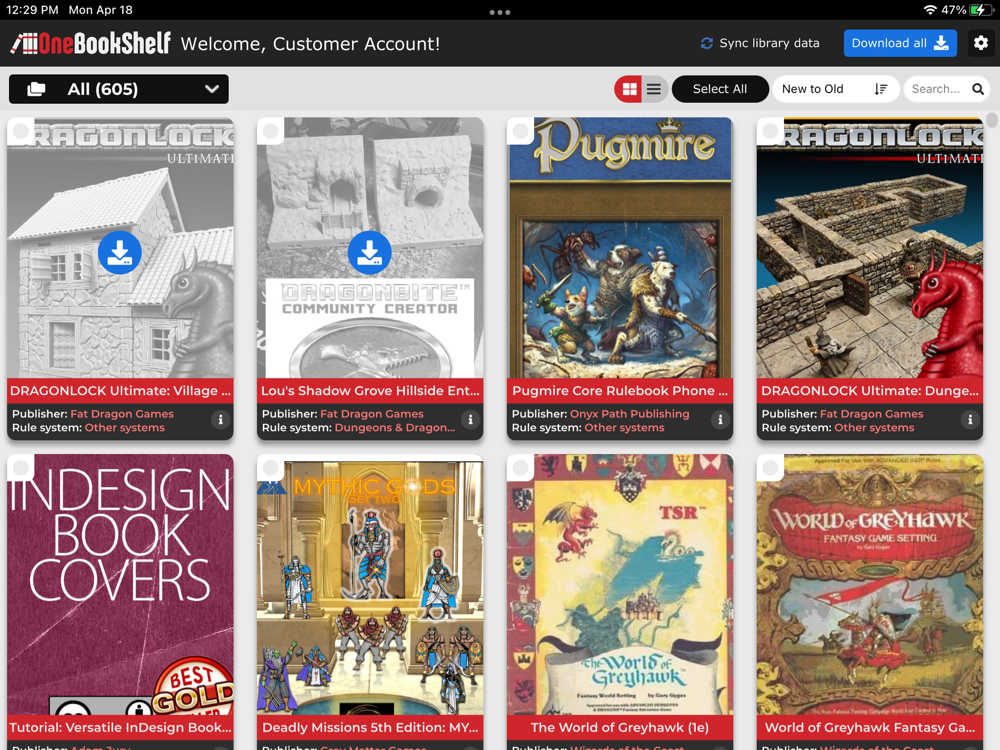This screenshot has width=1000, height=750.
Task: Open The World of Greyhawk TSR cover
Action: pyautogui.click(x=620, y=584)
